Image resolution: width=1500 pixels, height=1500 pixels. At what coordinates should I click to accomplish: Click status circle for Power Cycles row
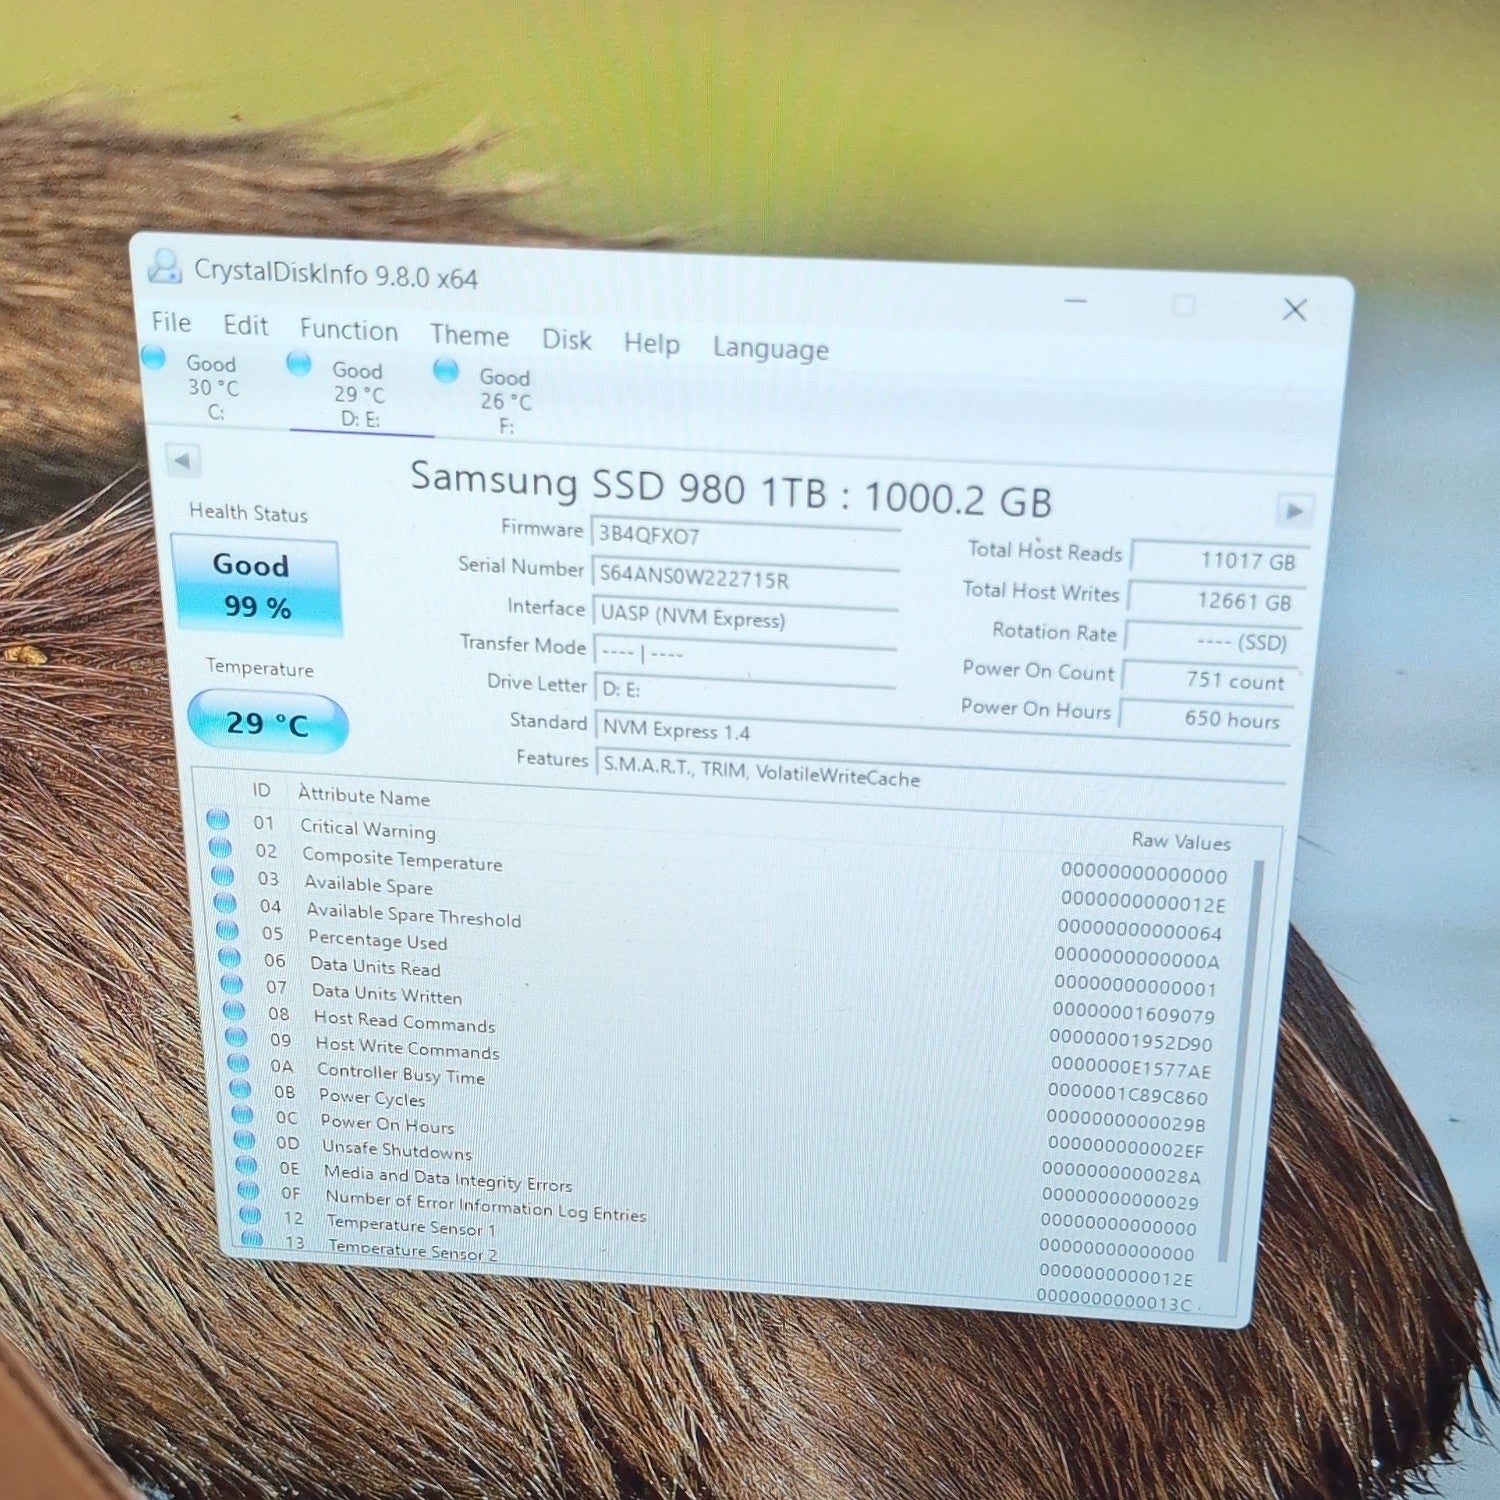coord(240,1088)
